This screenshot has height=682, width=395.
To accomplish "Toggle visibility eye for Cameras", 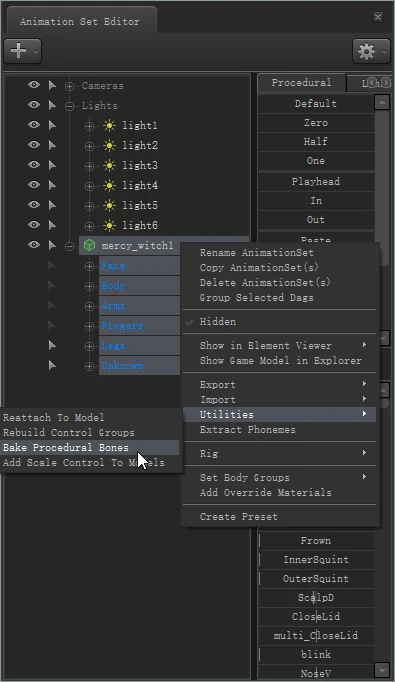I will pos(33,85).
